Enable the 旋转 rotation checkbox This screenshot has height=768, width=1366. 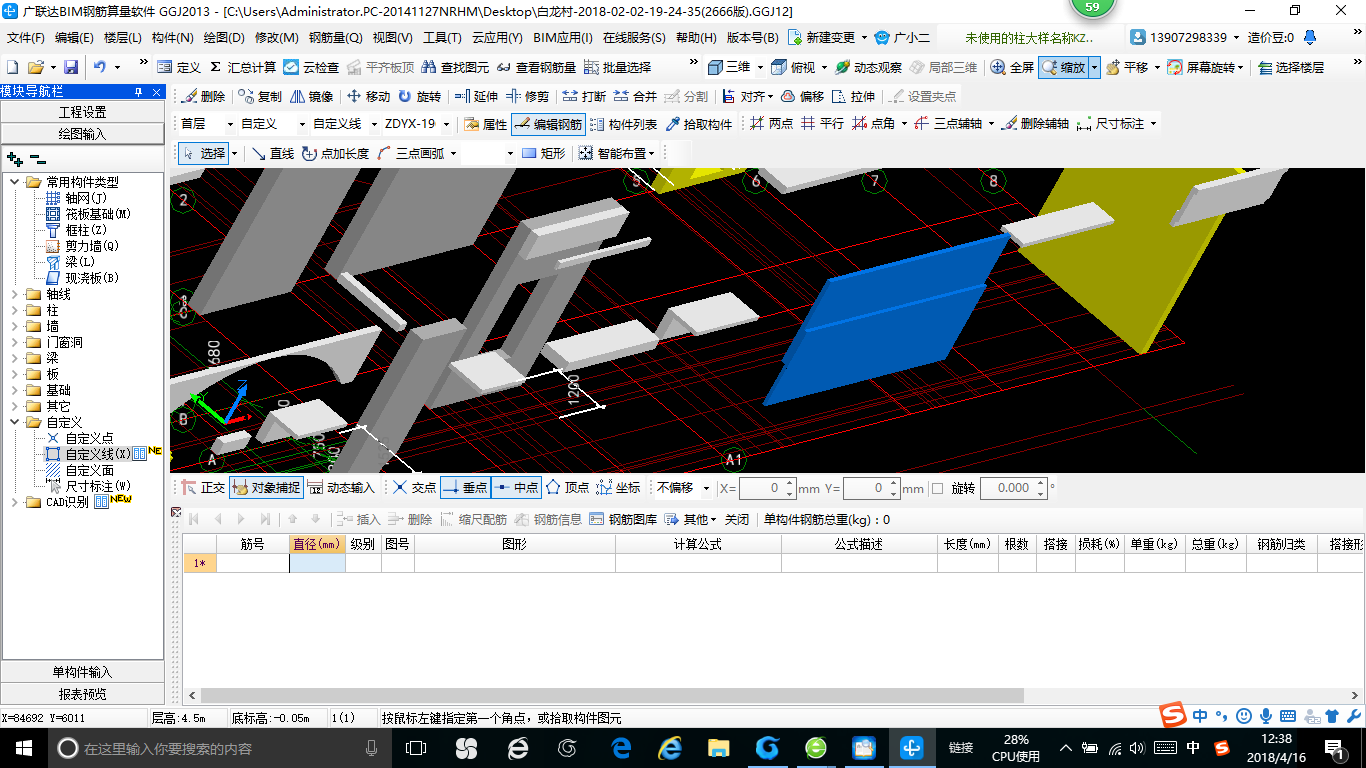pos(937,488)
